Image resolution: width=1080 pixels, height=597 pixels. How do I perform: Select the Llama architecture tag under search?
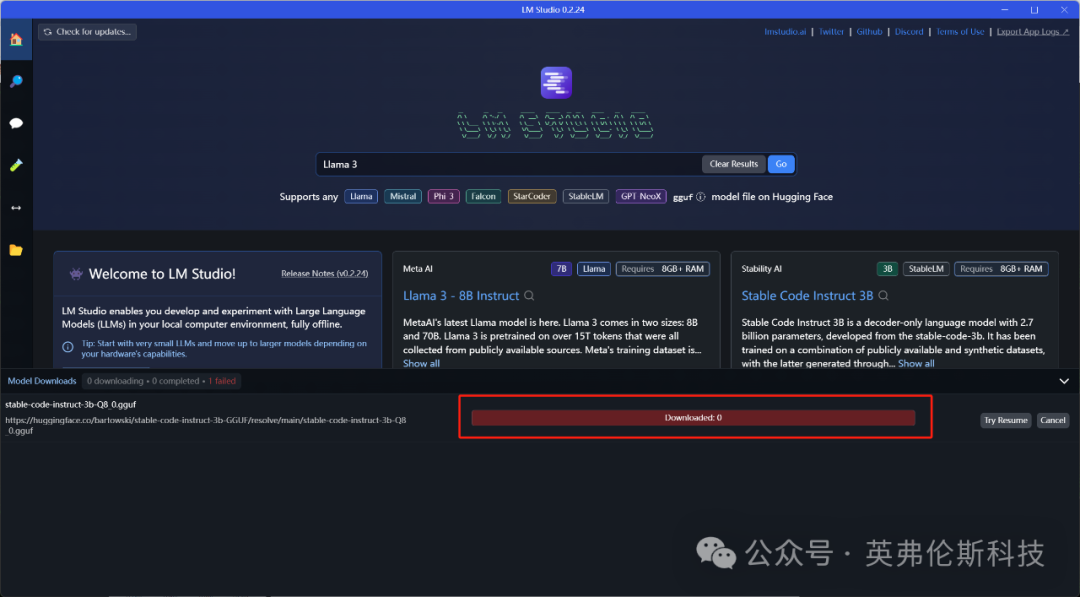361,196
